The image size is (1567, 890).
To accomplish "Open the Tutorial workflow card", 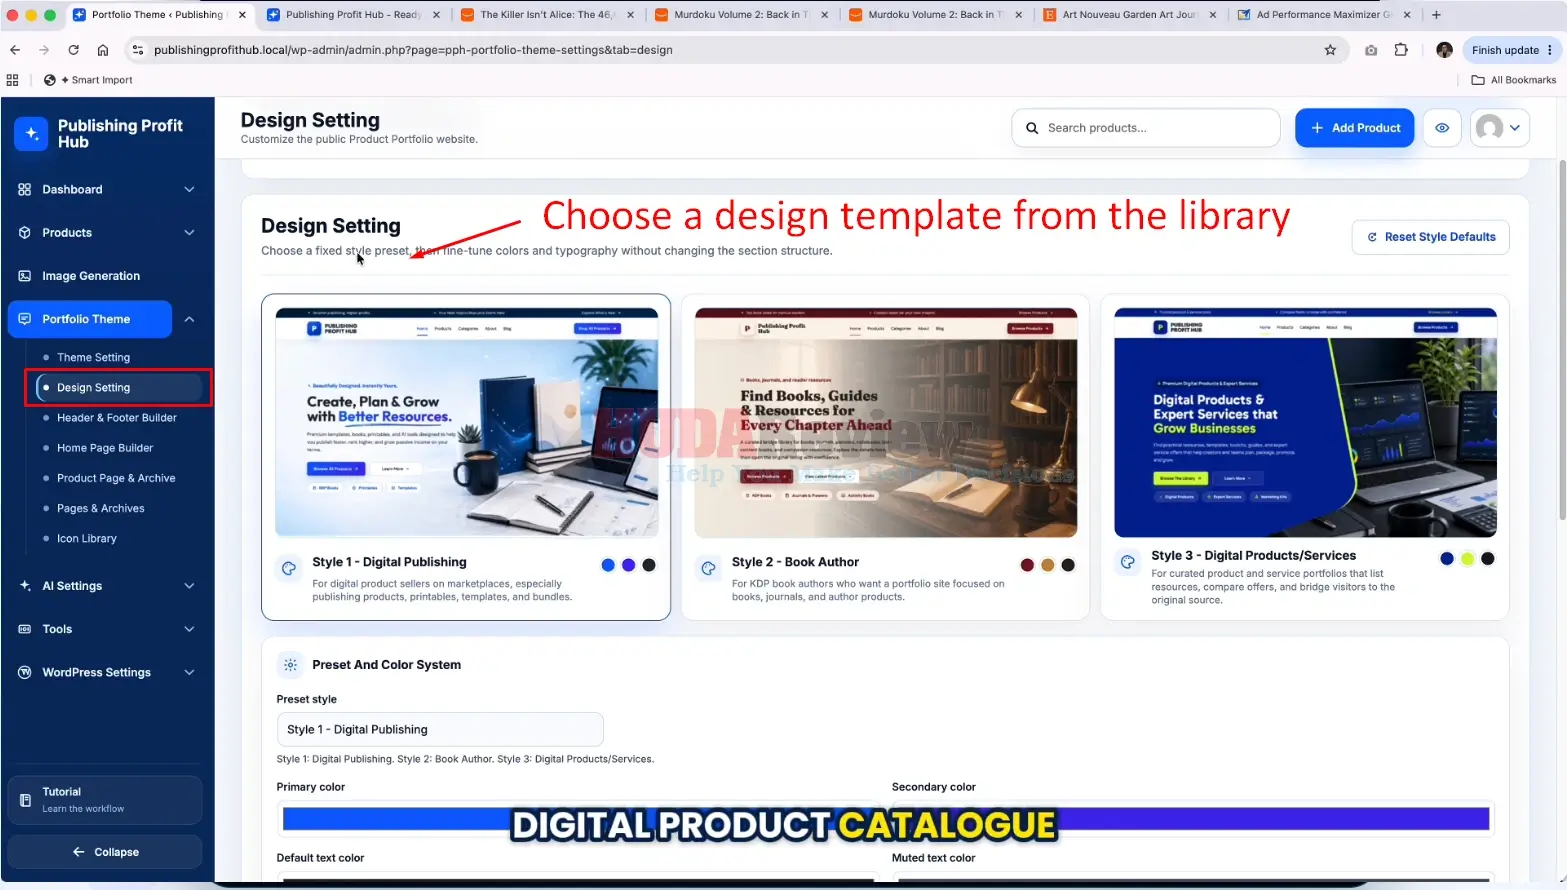I will (x=105, y=800).
